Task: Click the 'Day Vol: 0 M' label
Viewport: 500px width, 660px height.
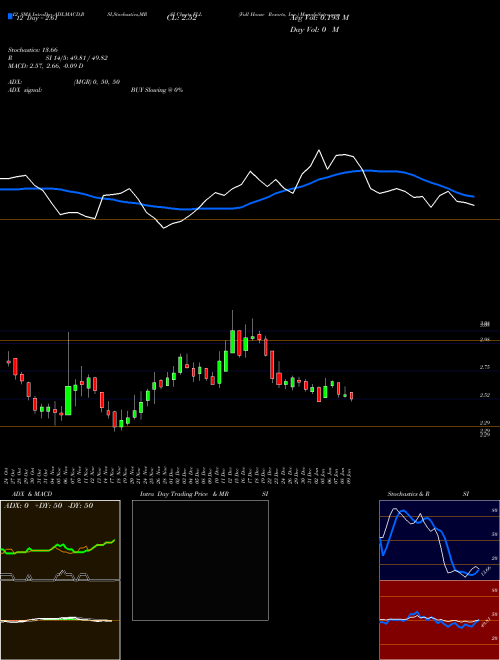Action: (314, 30)
